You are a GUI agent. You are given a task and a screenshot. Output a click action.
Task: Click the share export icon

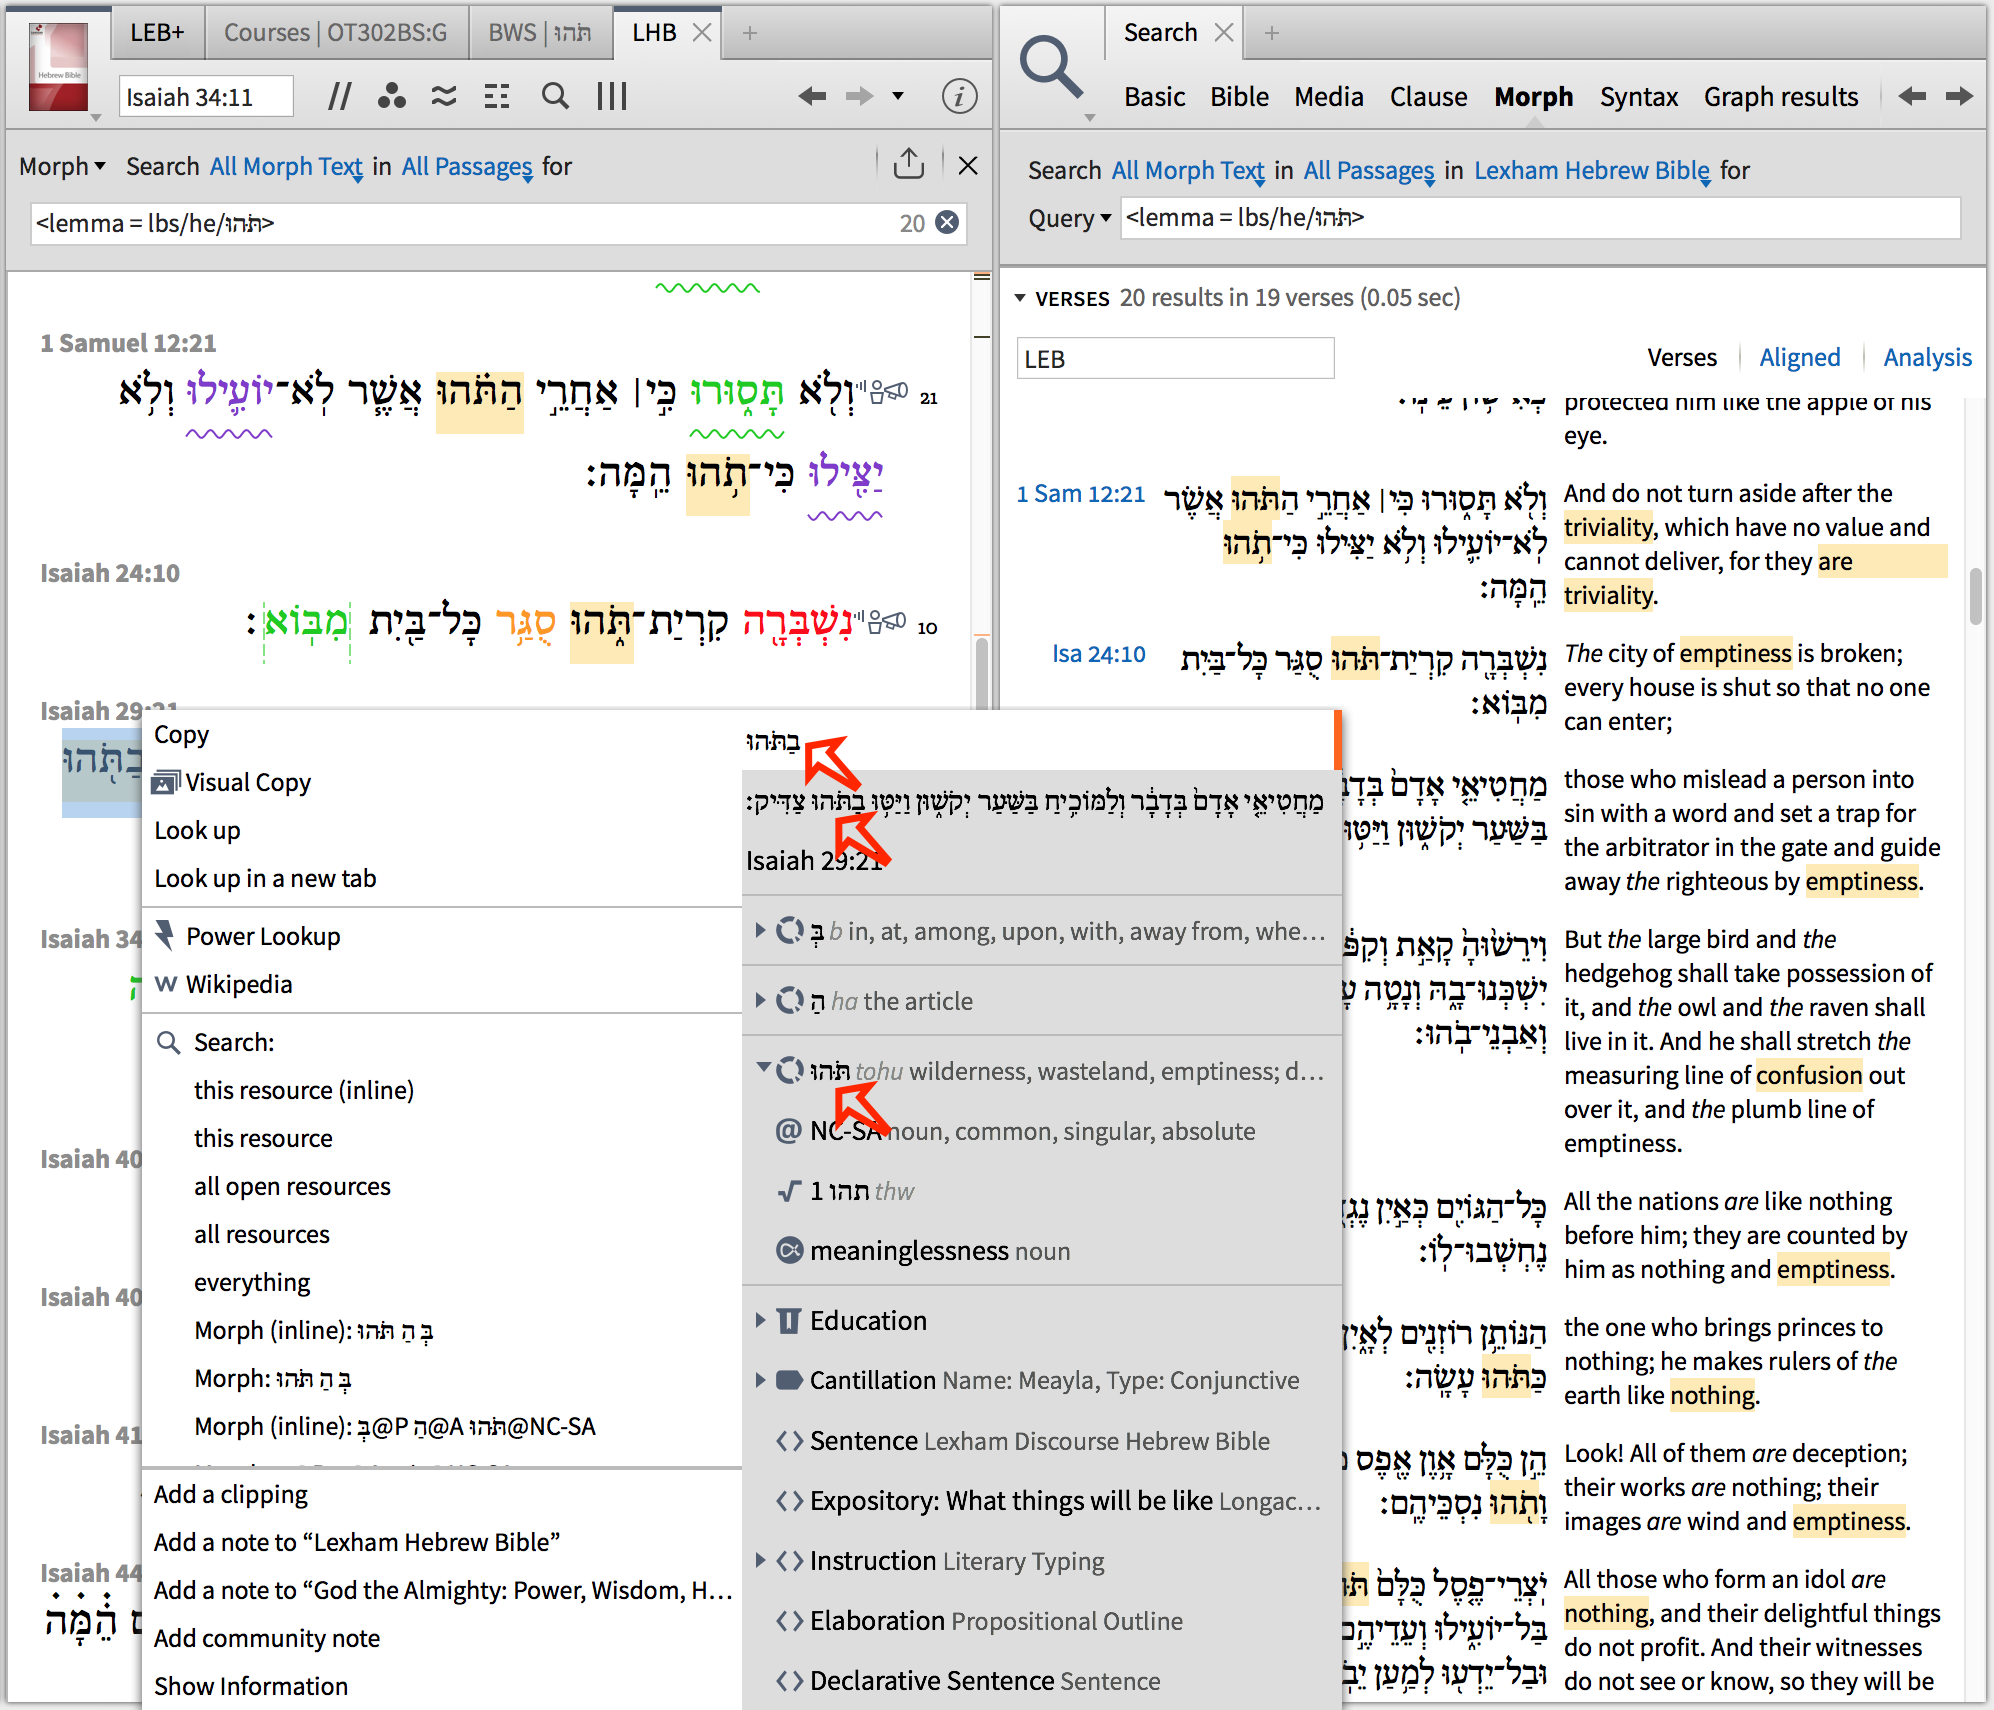point(908,164)
